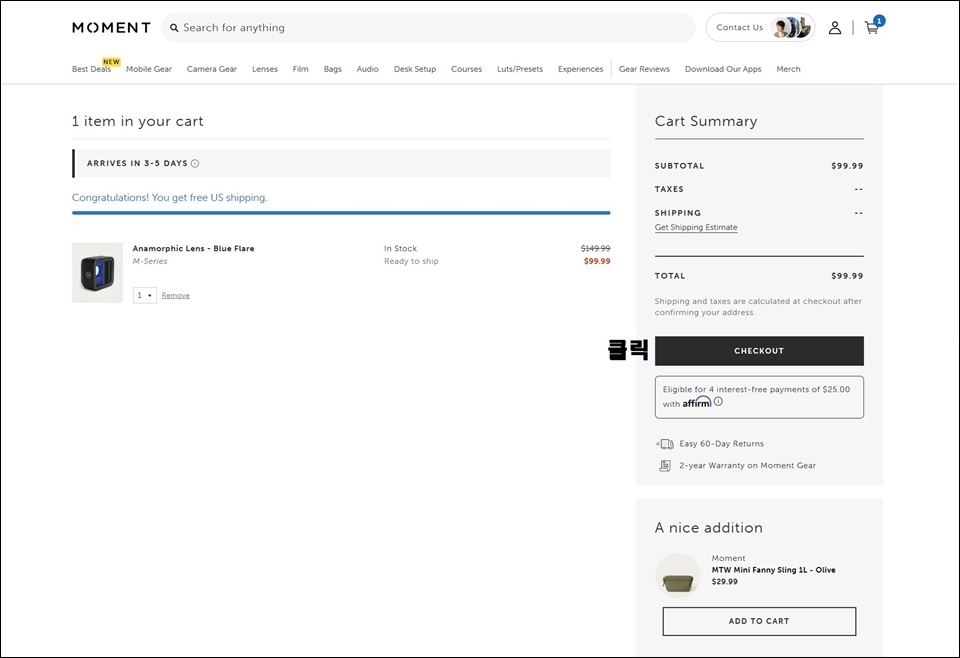Screen dimensions: 960x658
Task: Click the struck-through $149.99 price
Action: (x=596, y=249)
